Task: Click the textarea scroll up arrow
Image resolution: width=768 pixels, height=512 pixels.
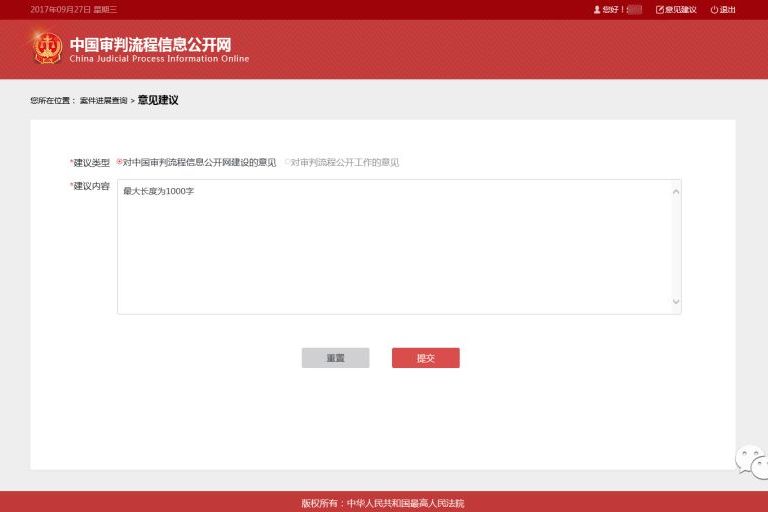Action: (676, 191)
